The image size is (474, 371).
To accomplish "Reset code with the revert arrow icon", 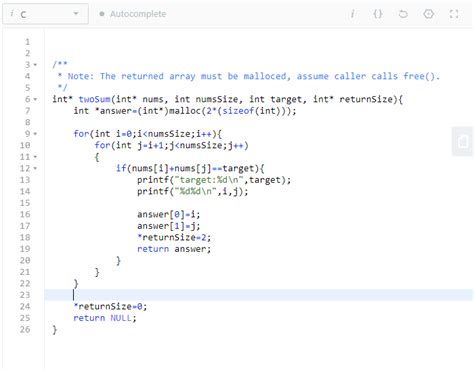I will point(403,14).
